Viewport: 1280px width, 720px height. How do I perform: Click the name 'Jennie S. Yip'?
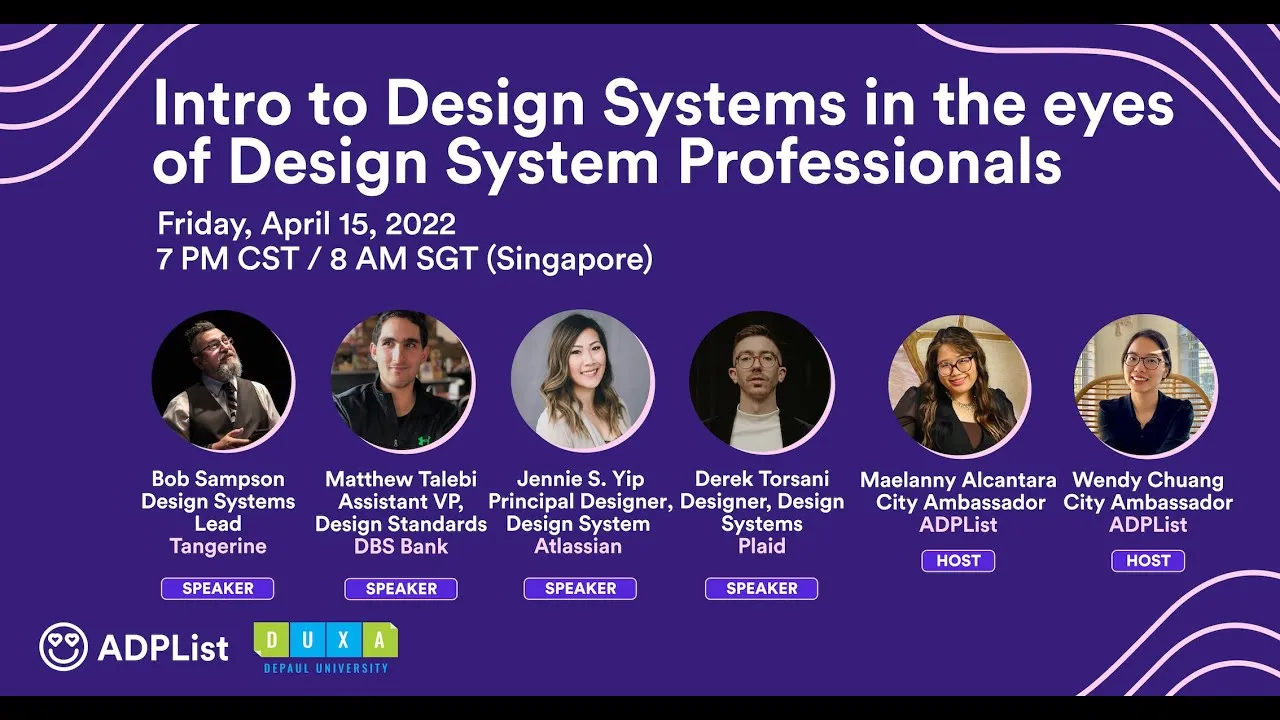[x=580, y=479]
